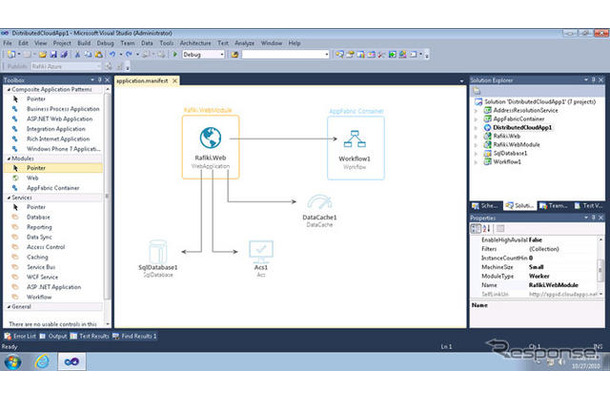610x400 pixels.
Task: Click the Name property value Rafiki.WebModule
Action: [553, 285]
